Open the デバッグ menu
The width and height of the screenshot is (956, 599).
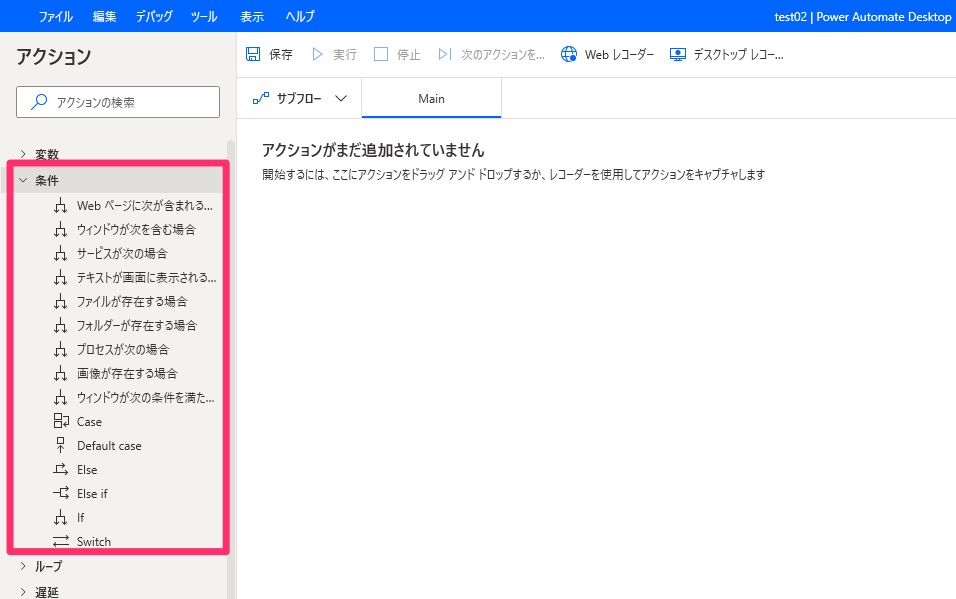[x=154, y=16]
